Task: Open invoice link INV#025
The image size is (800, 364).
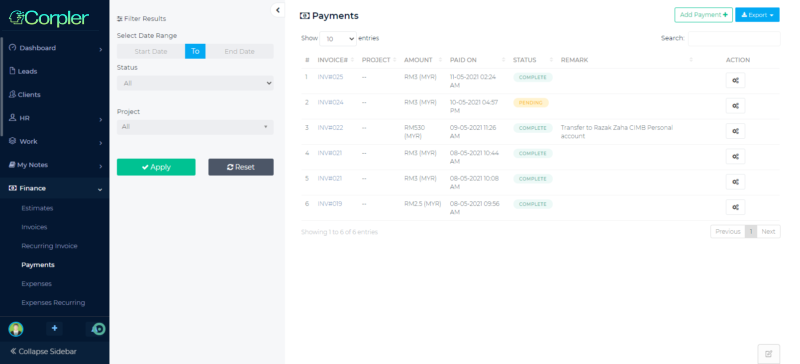Action: point(330,77)
